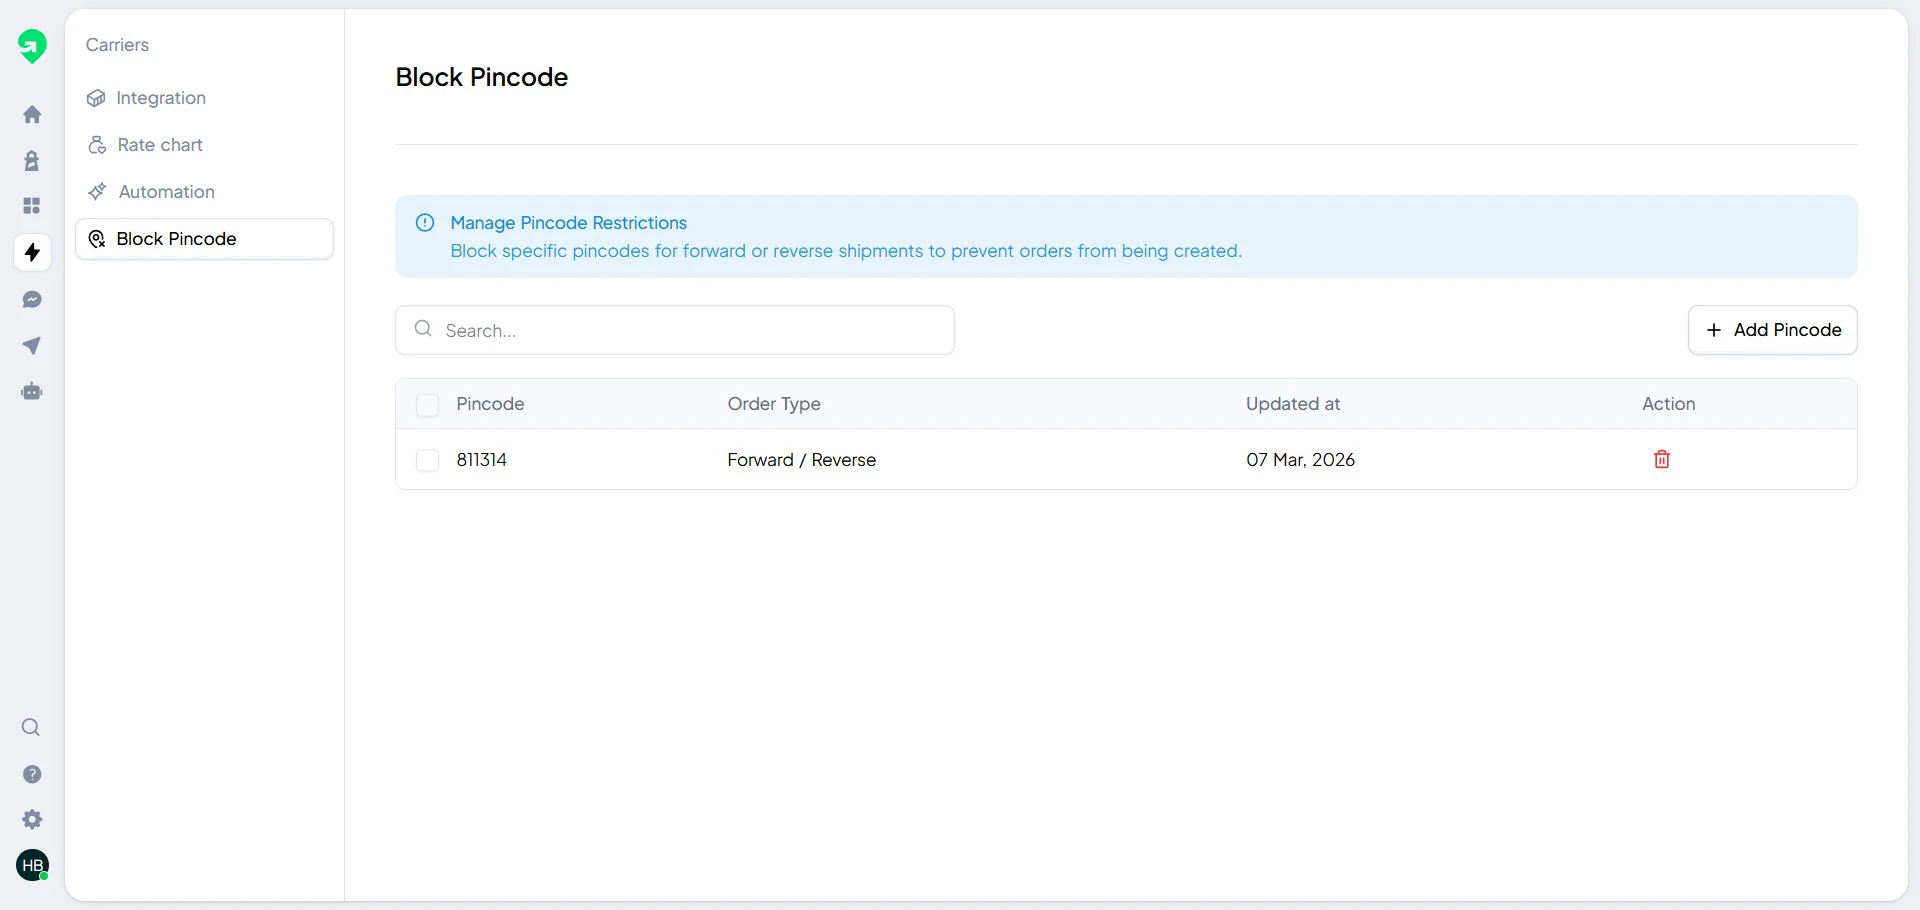Select Integration in the Carriers panel
This screenshot has height=910, width=1920.
160,98
